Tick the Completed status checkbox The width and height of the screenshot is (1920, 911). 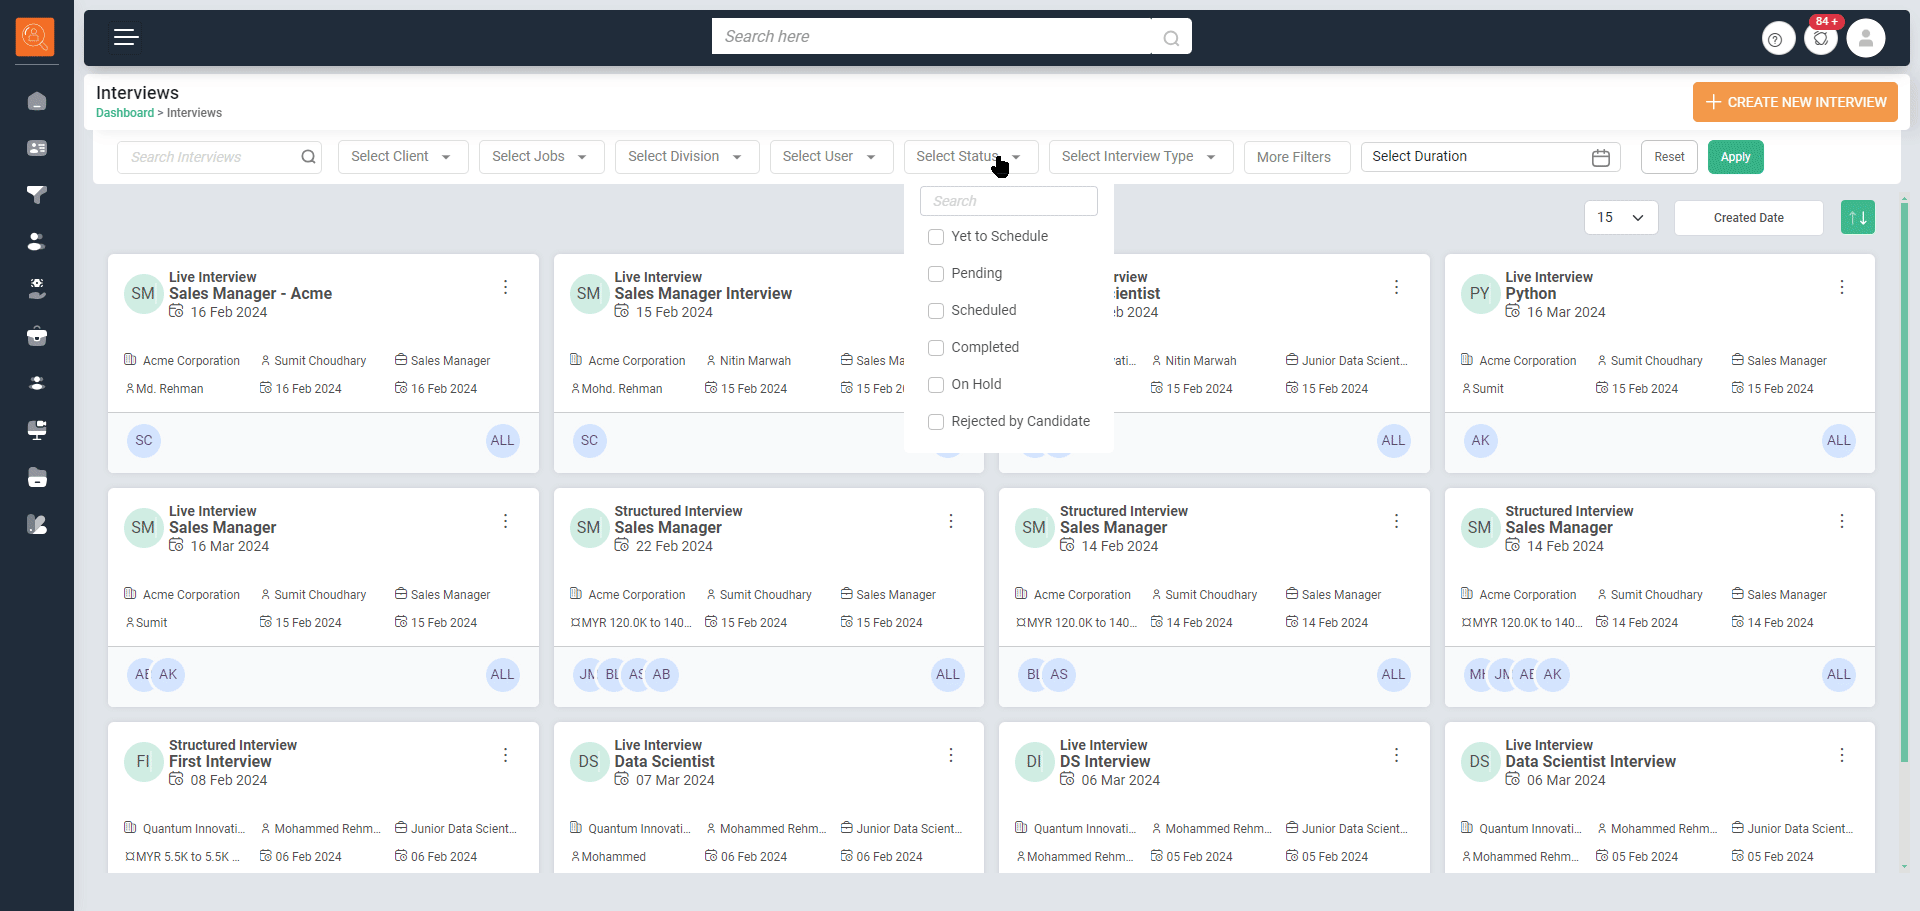tap(936, 348)
